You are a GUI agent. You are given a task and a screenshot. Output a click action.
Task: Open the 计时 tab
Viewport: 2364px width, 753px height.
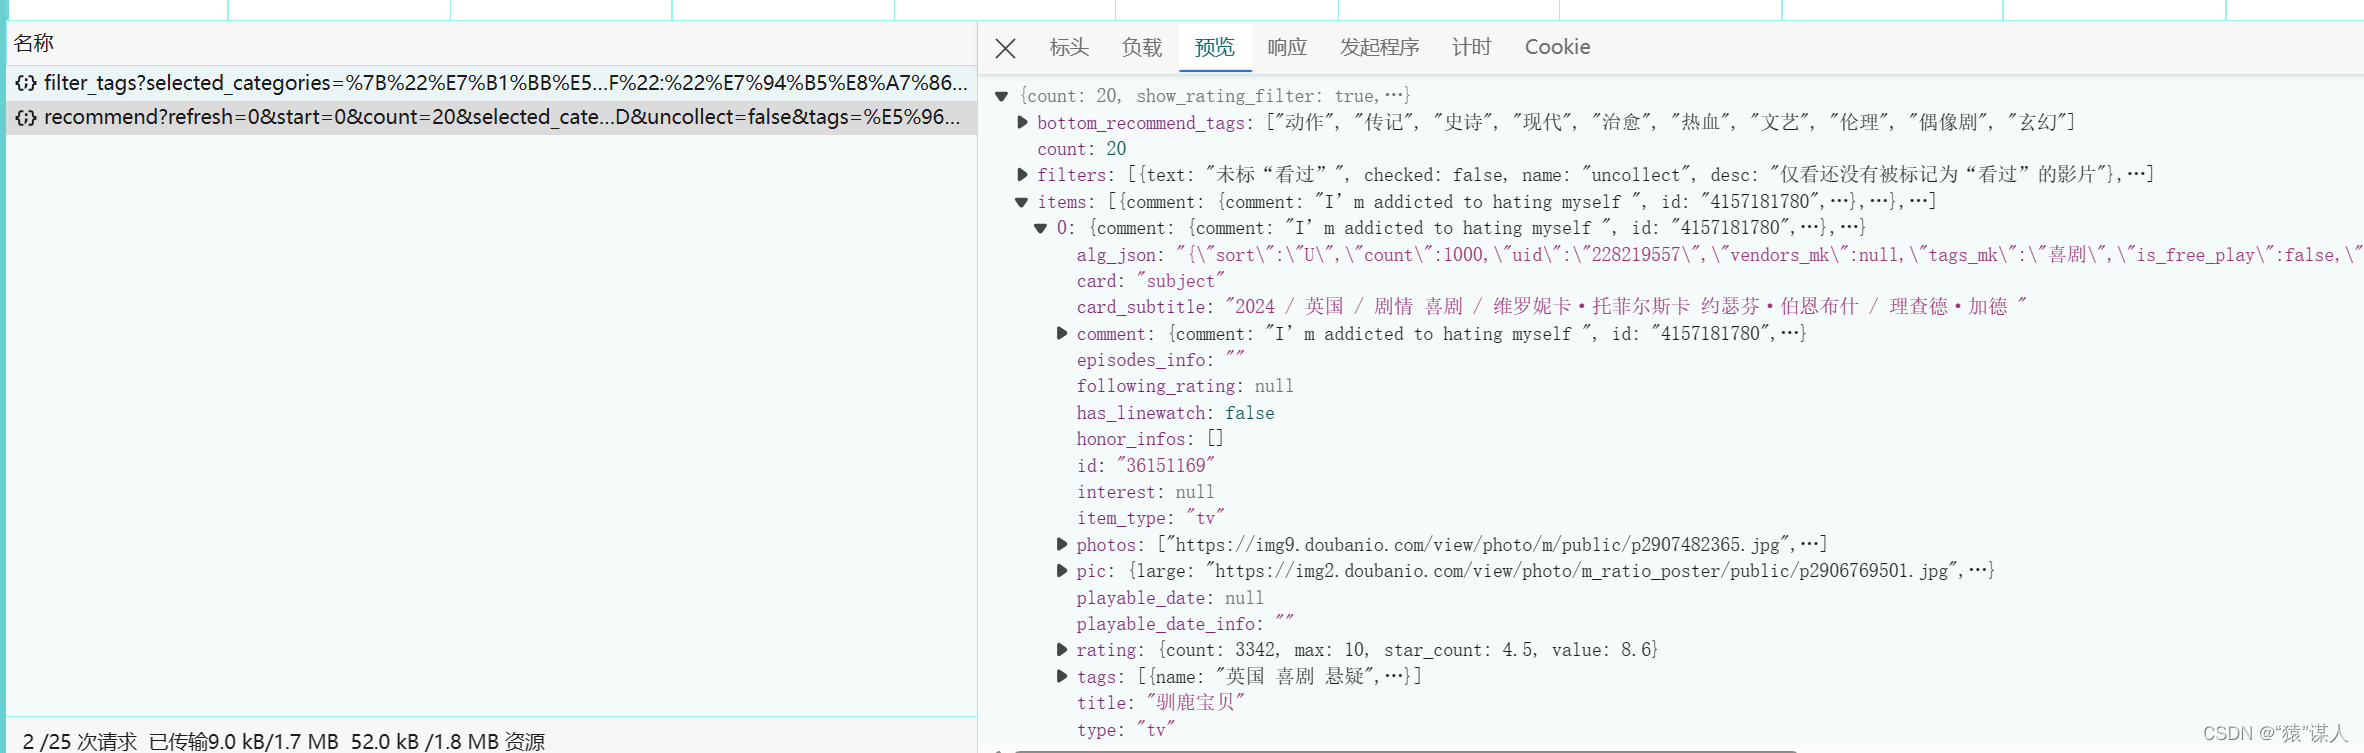1471,47
